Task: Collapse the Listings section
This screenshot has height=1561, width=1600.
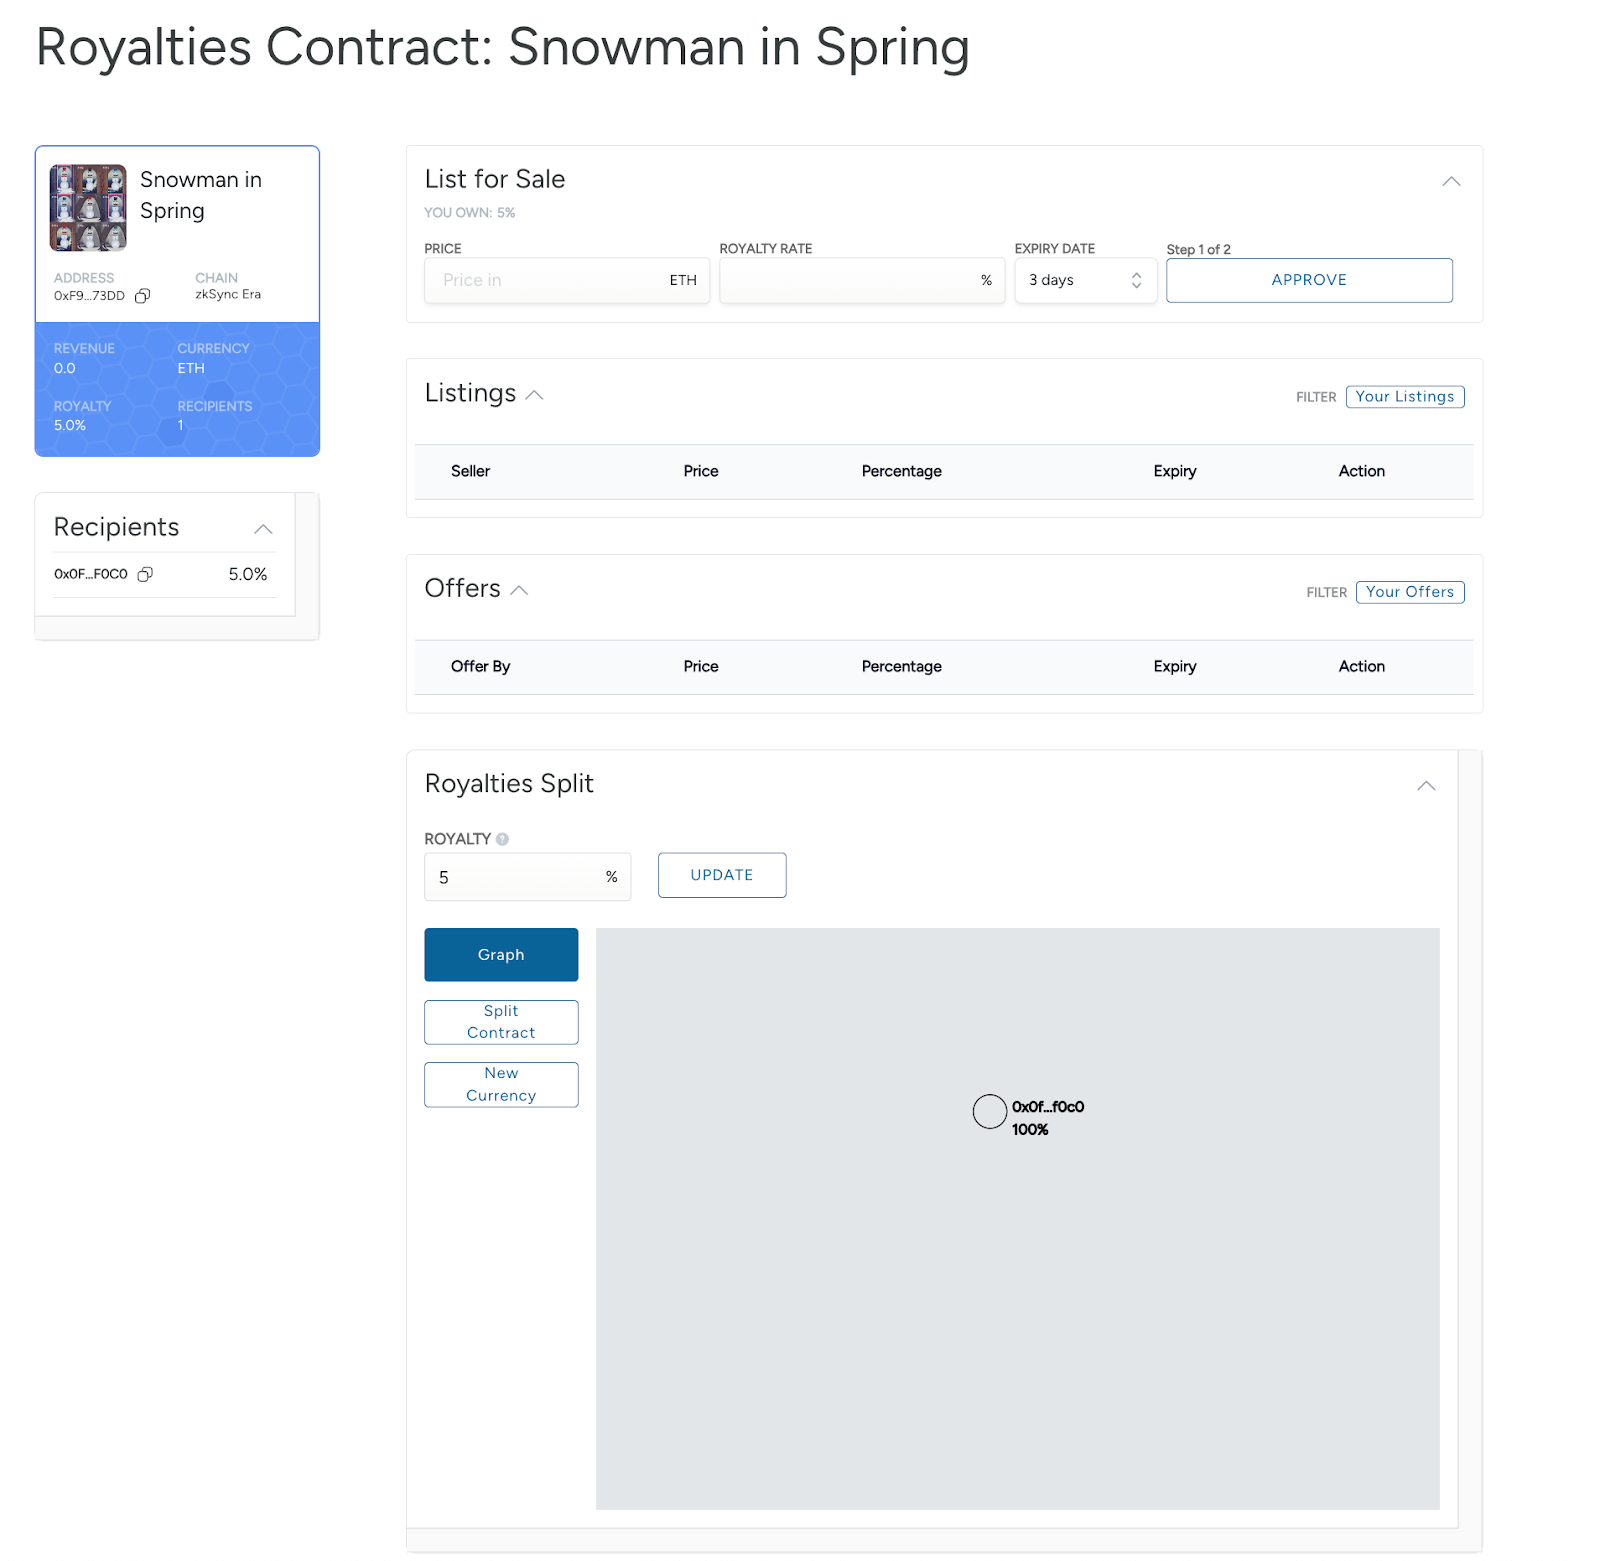Action: [535, 395]
